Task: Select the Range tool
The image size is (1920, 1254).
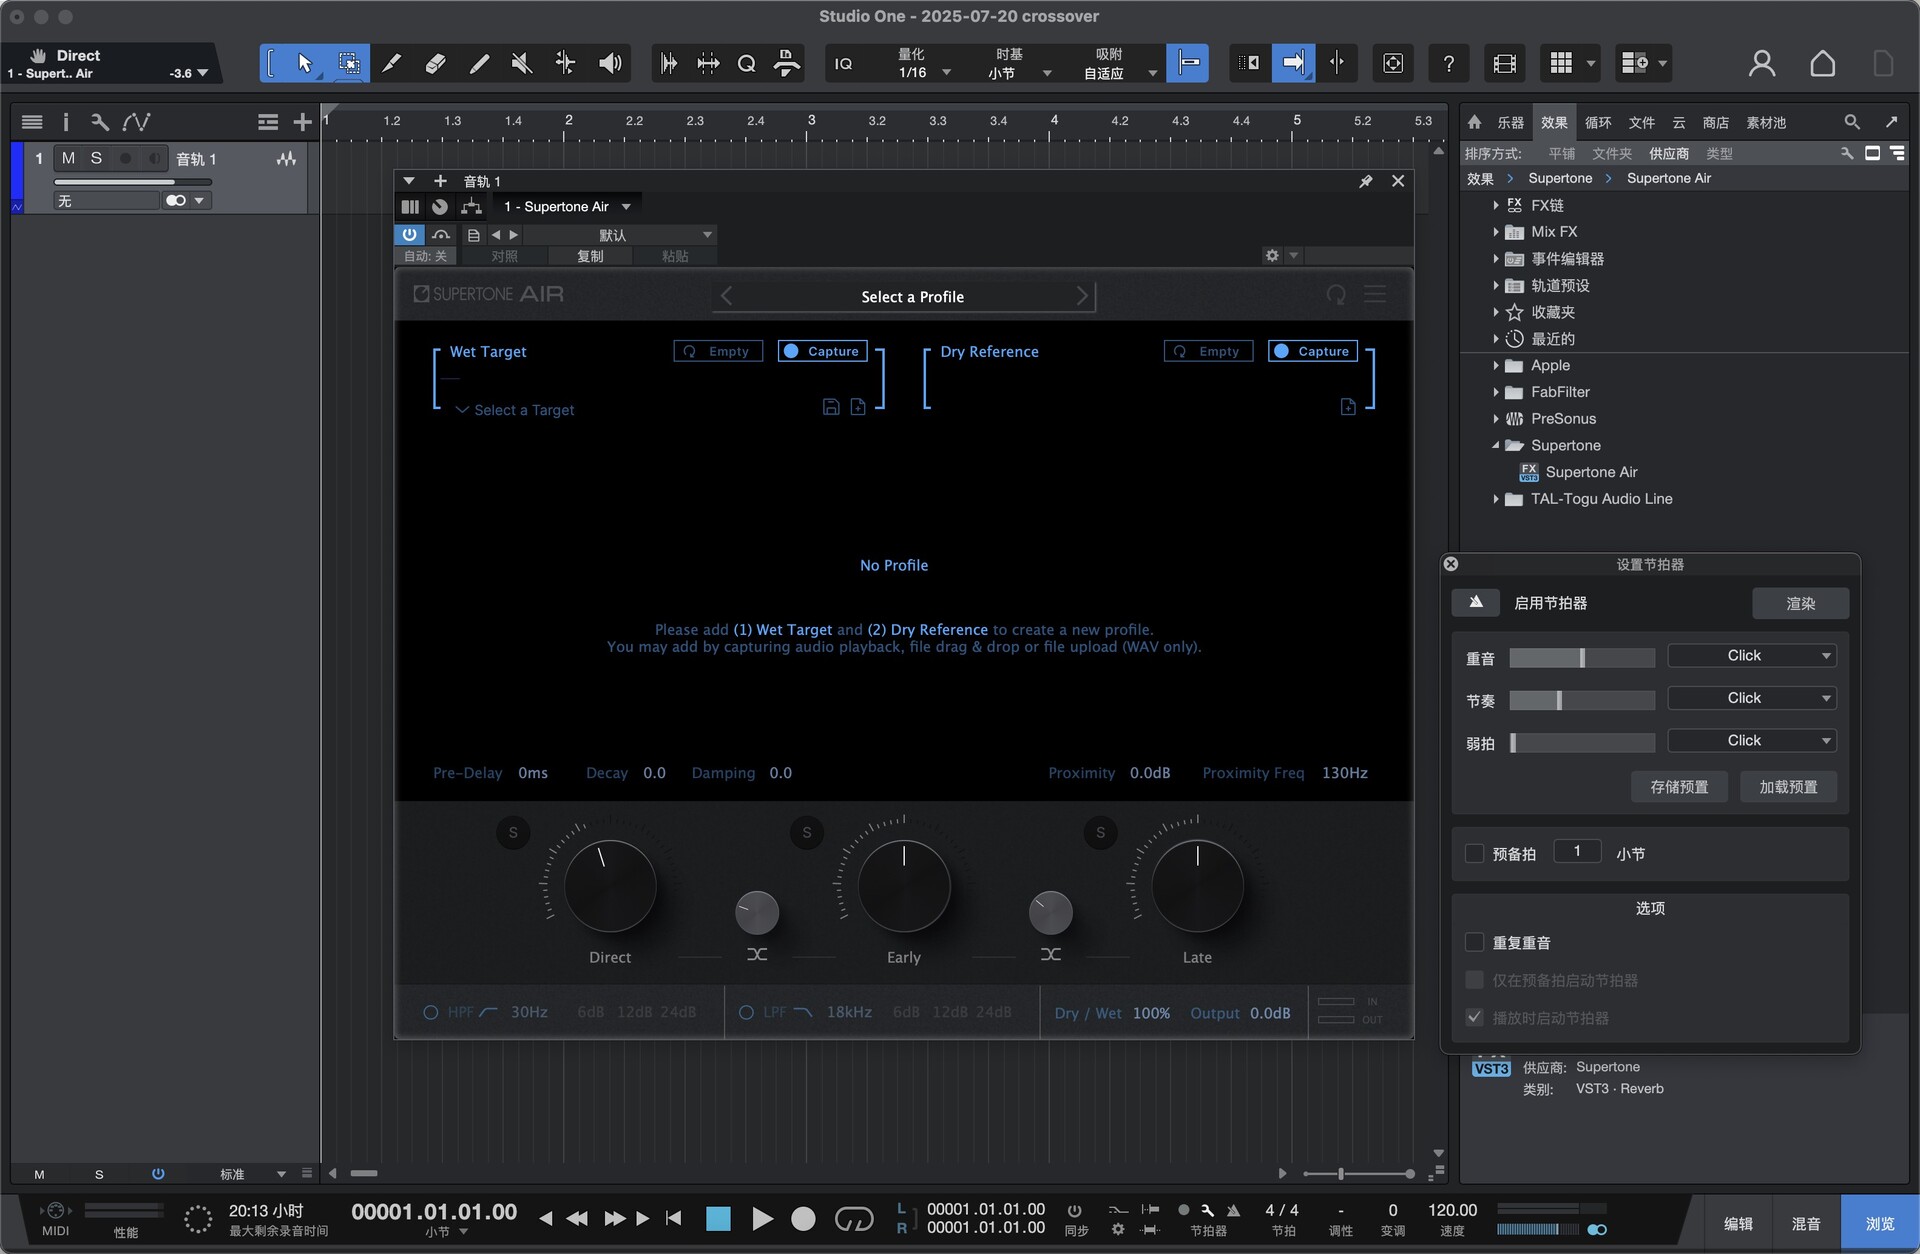Action: pos(348,63)
